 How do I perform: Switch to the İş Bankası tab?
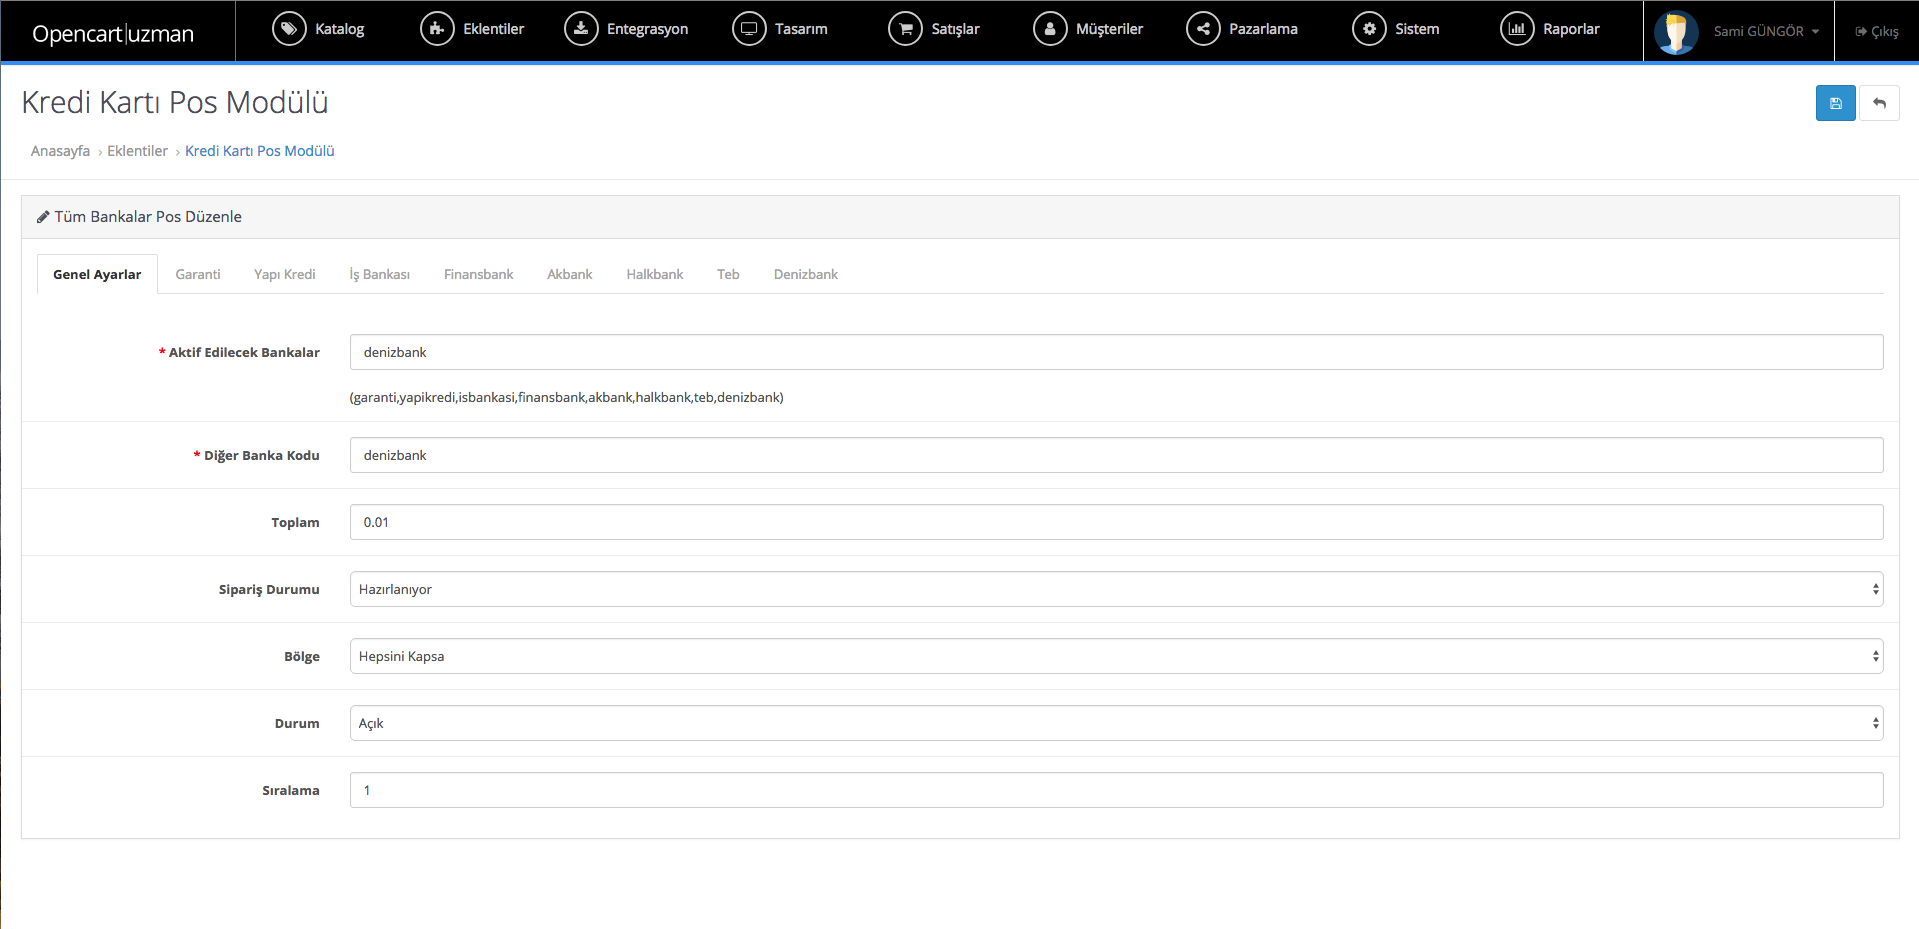(x=380, y=274)
